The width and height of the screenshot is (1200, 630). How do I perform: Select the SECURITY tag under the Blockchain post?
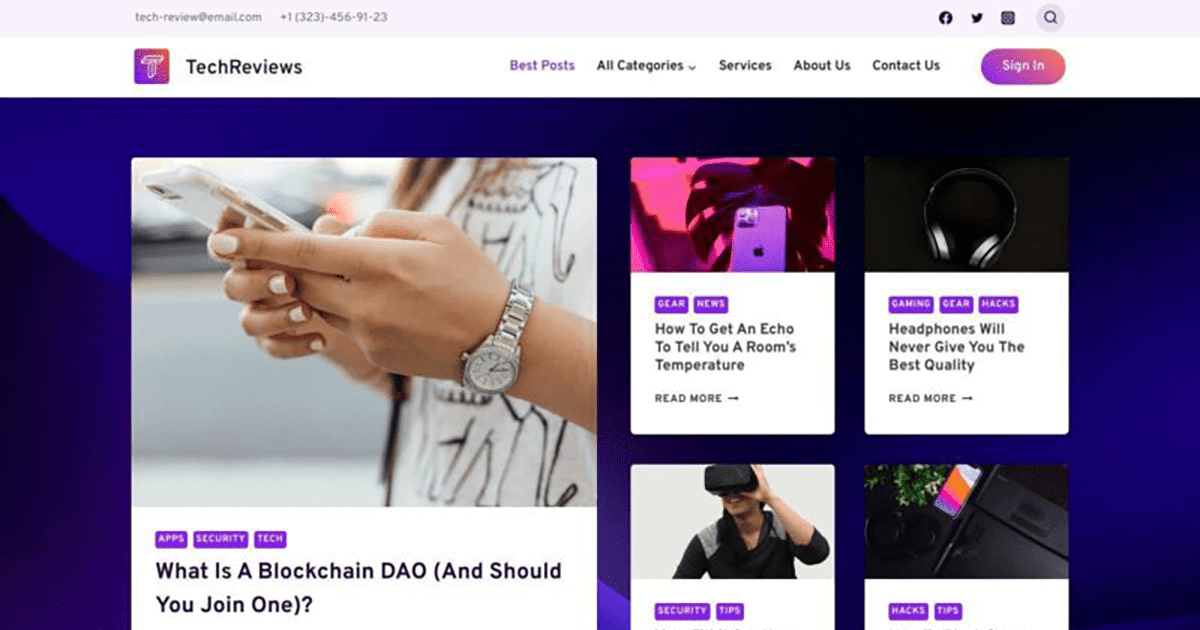point(221,539)
